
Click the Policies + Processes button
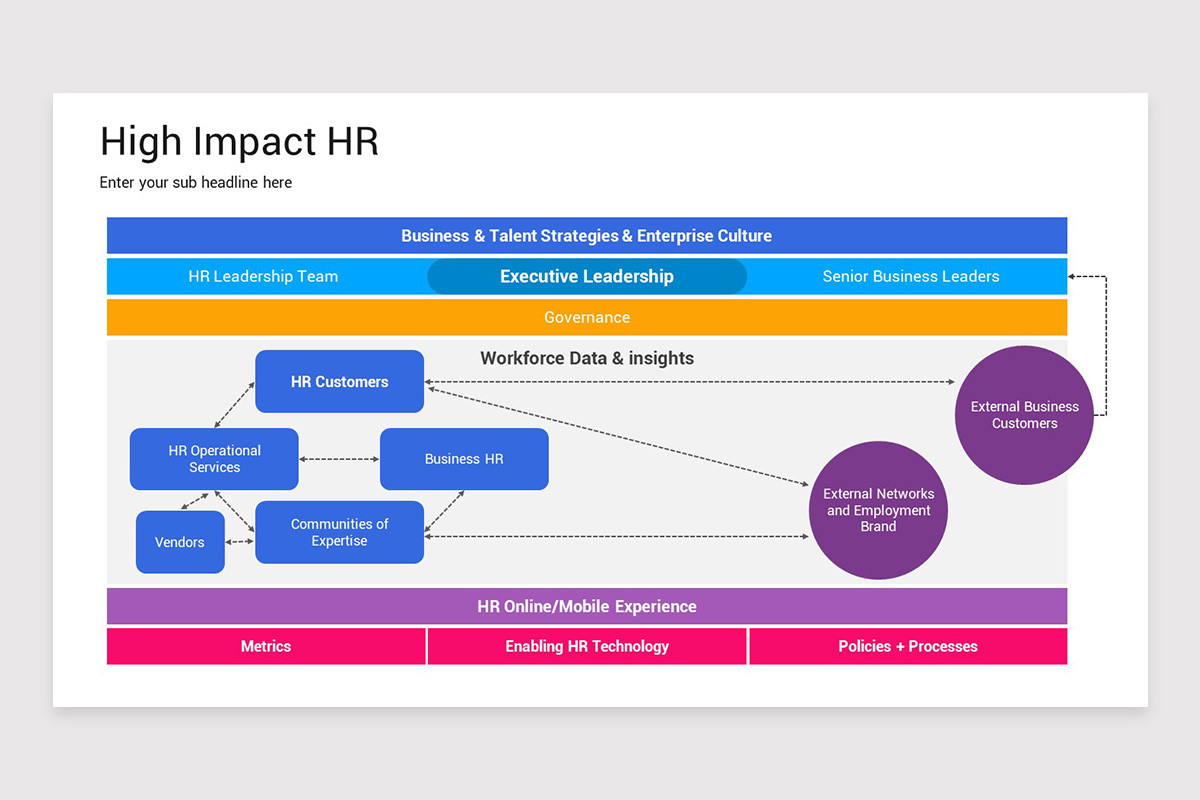coord(907,646)
